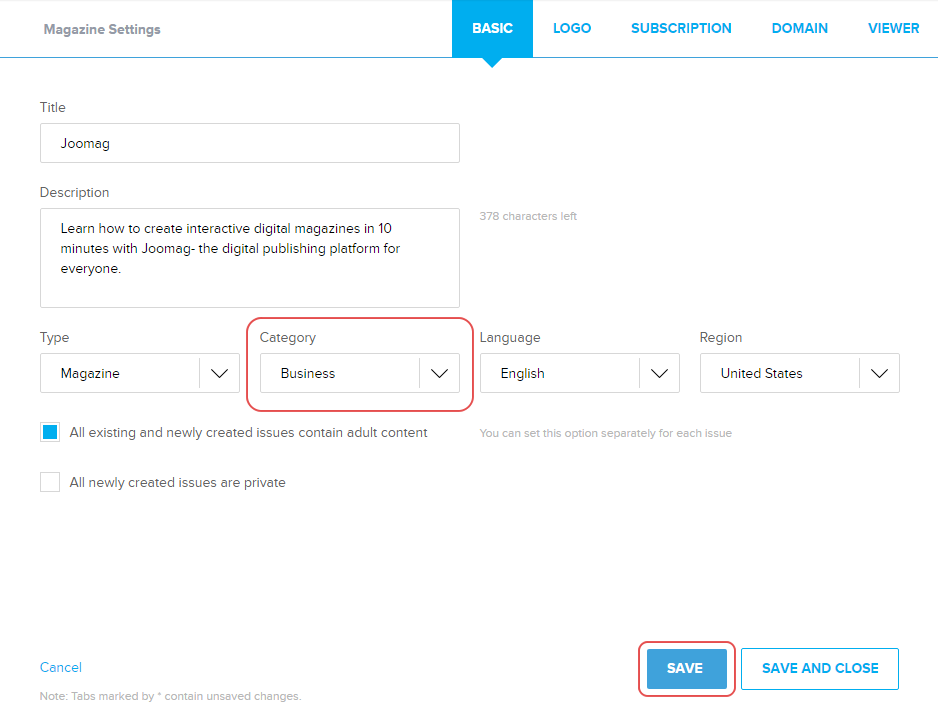Click the chevron arrow in the Type dropdown
This screenshot has width=938, height=726.
click(219, 373)
